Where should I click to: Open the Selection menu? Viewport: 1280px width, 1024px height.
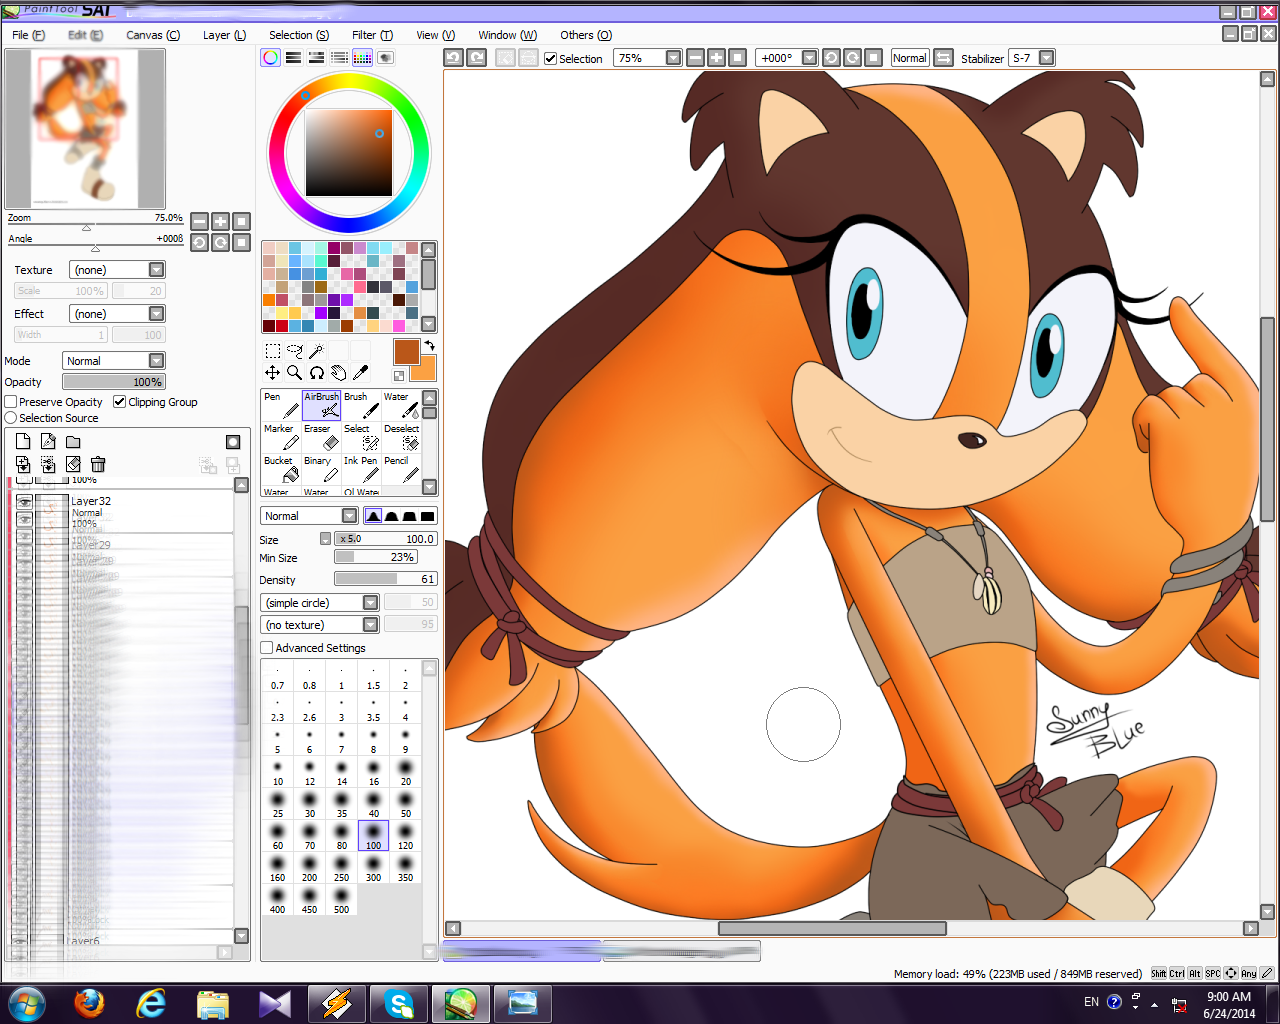point(299,35)
